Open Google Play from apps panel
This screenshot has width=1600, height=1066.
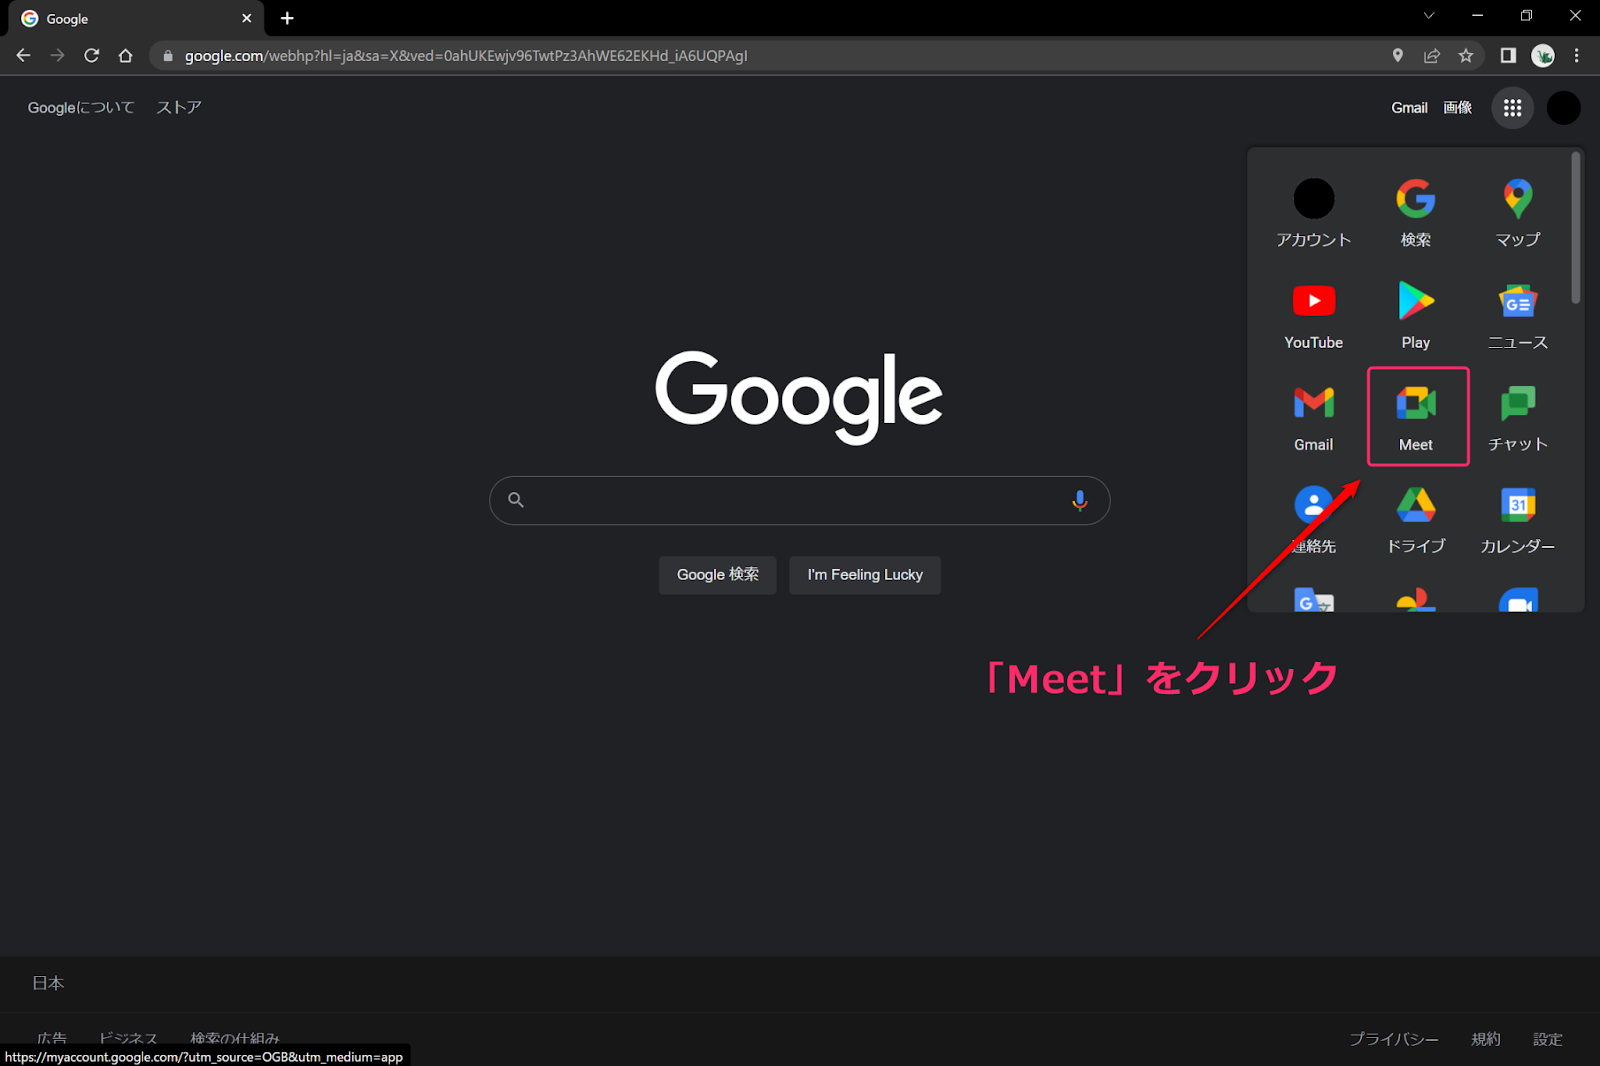click(1416, 314)
